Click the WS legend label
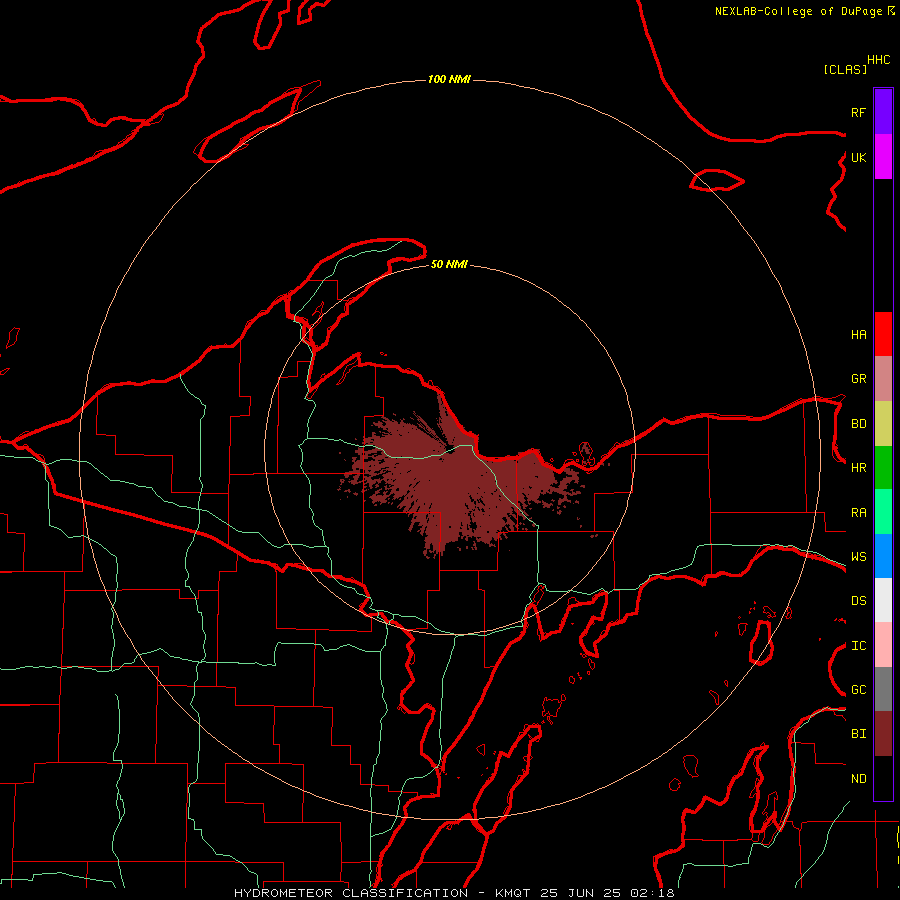Image resolution: width=900 pixels, height=900 pixels. click(x=859, y=557)
